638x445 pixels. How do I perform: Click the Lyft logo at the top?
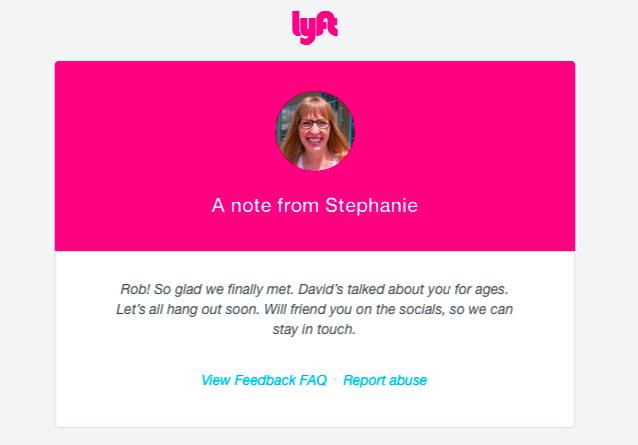tap(314, 27)
